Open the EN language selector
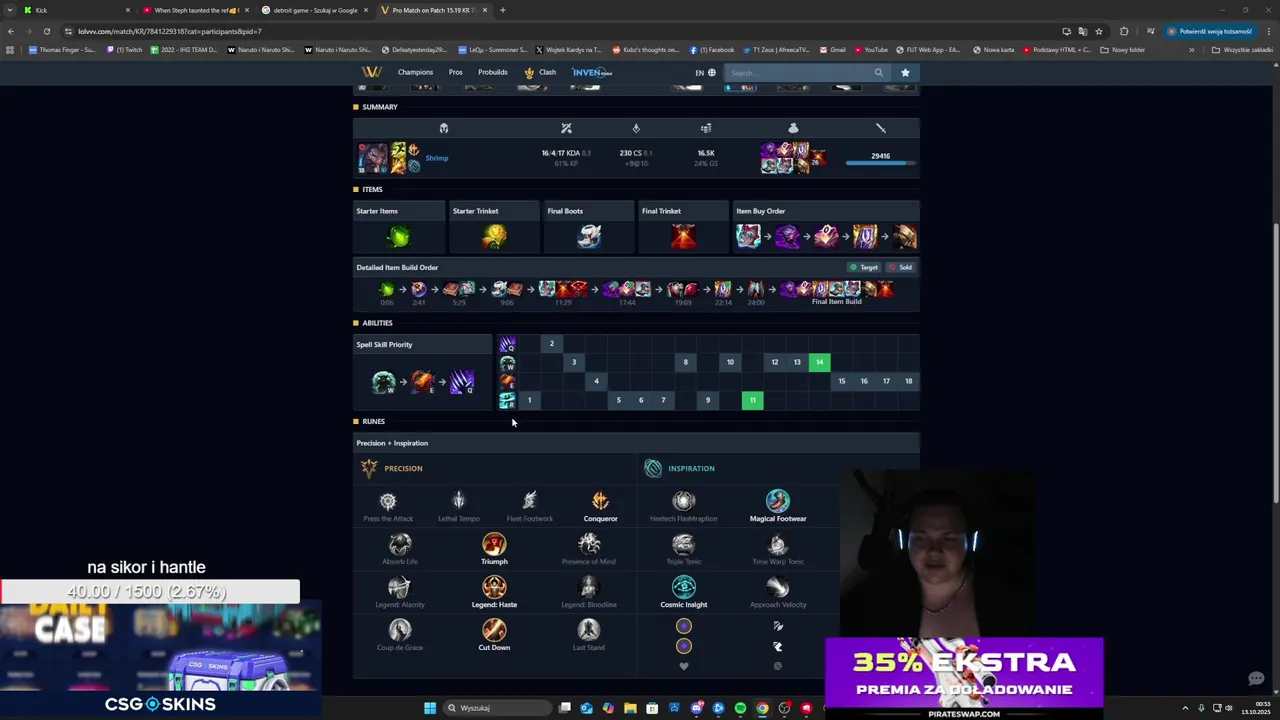 [x=705, y=72]
